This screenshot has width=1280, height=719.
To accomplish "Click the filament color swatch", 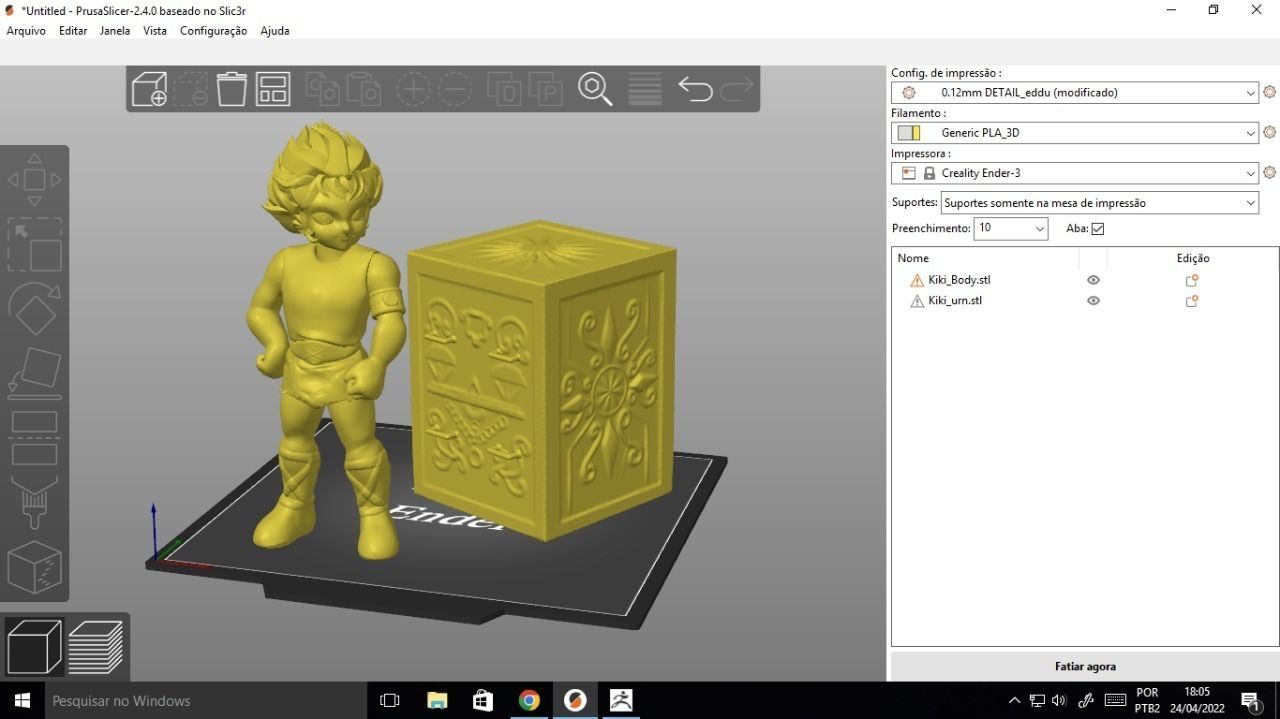I will [x=909, y=132].
